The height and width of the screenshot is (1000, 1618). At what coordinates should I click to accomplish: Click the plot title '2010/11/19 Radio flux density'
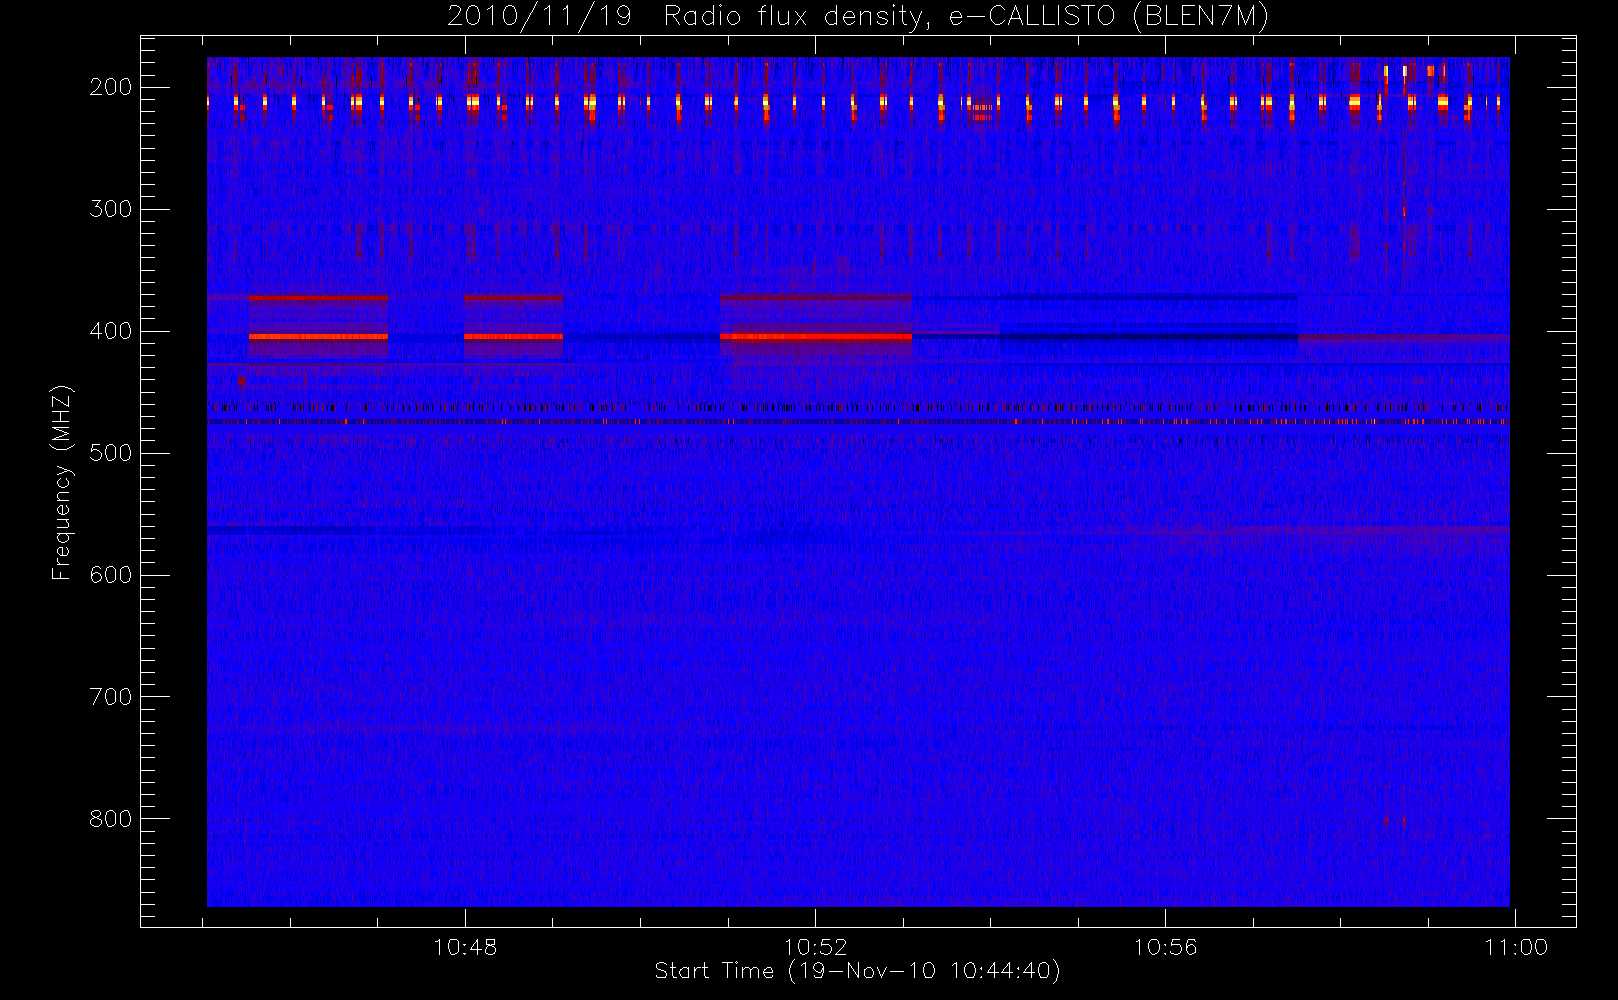(857, 17)
